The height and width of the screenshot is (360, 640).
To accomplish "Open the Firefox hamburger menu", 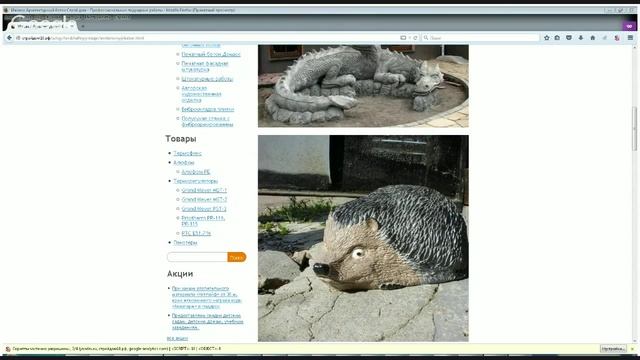I will coord(630,38).
